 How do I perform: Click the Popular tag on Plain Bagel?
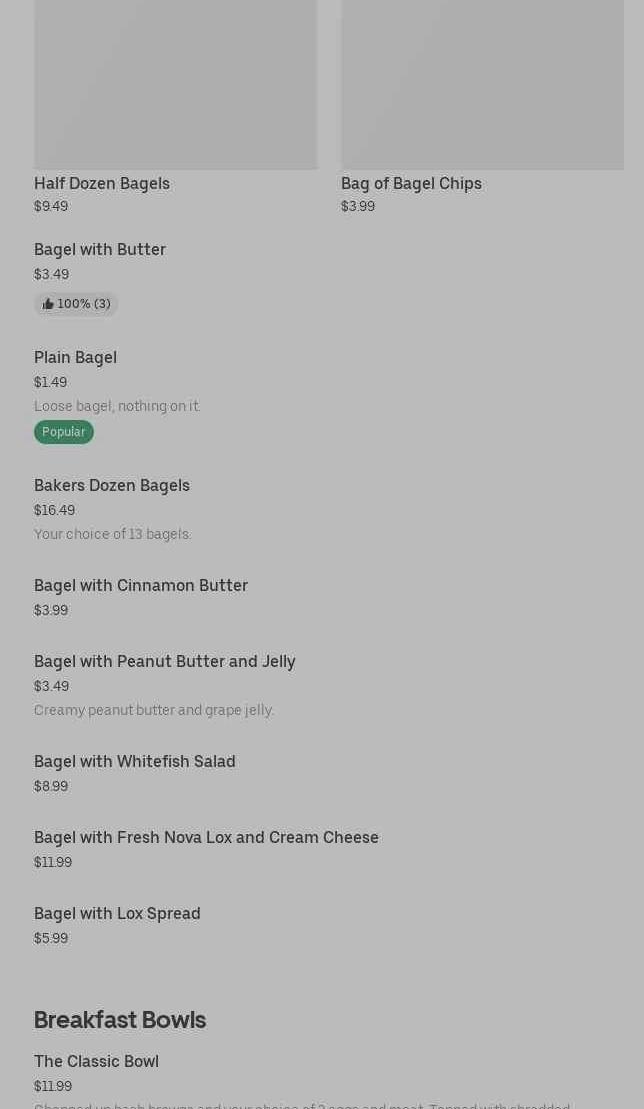tap(63, 432)
